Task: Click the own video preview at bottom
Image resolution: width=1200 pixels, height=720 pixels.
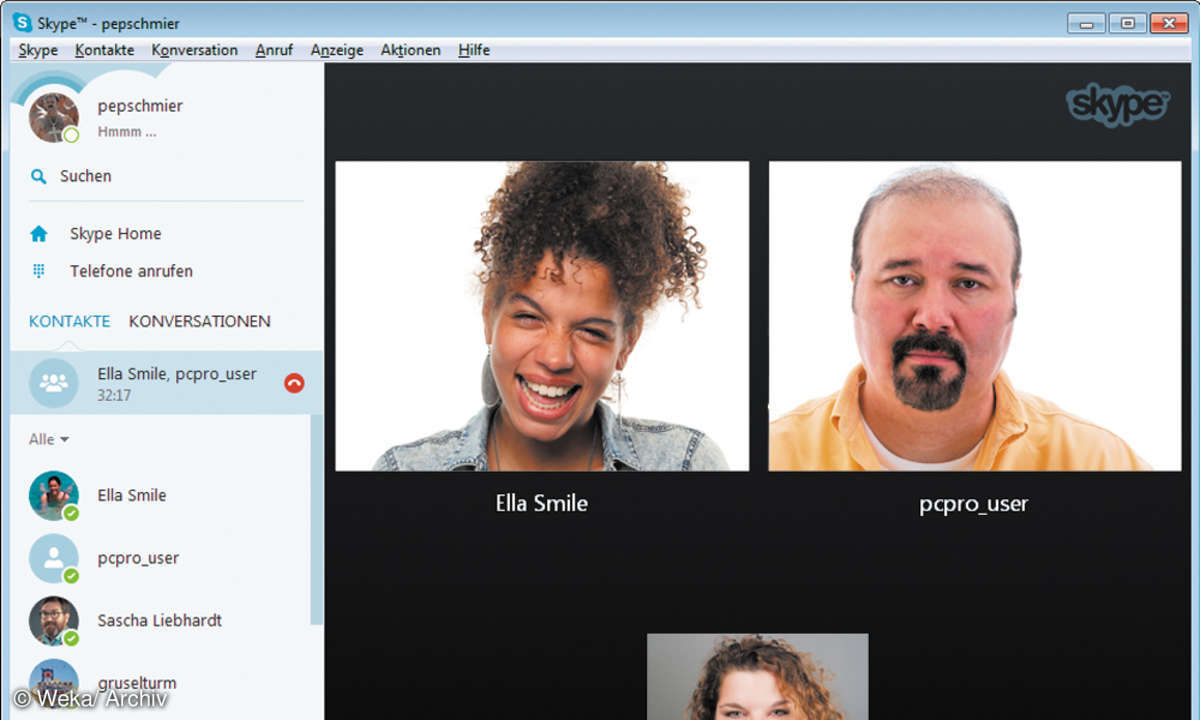Action: click(x=758, y=676)
